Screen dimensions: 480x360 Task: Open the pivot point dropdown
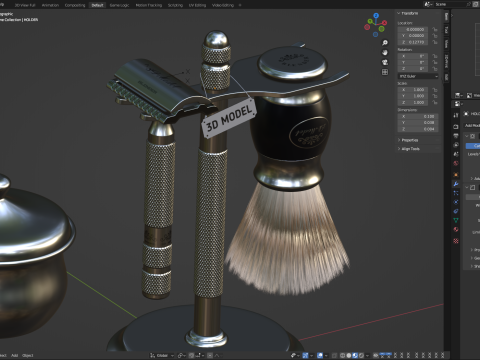[182, 355]
